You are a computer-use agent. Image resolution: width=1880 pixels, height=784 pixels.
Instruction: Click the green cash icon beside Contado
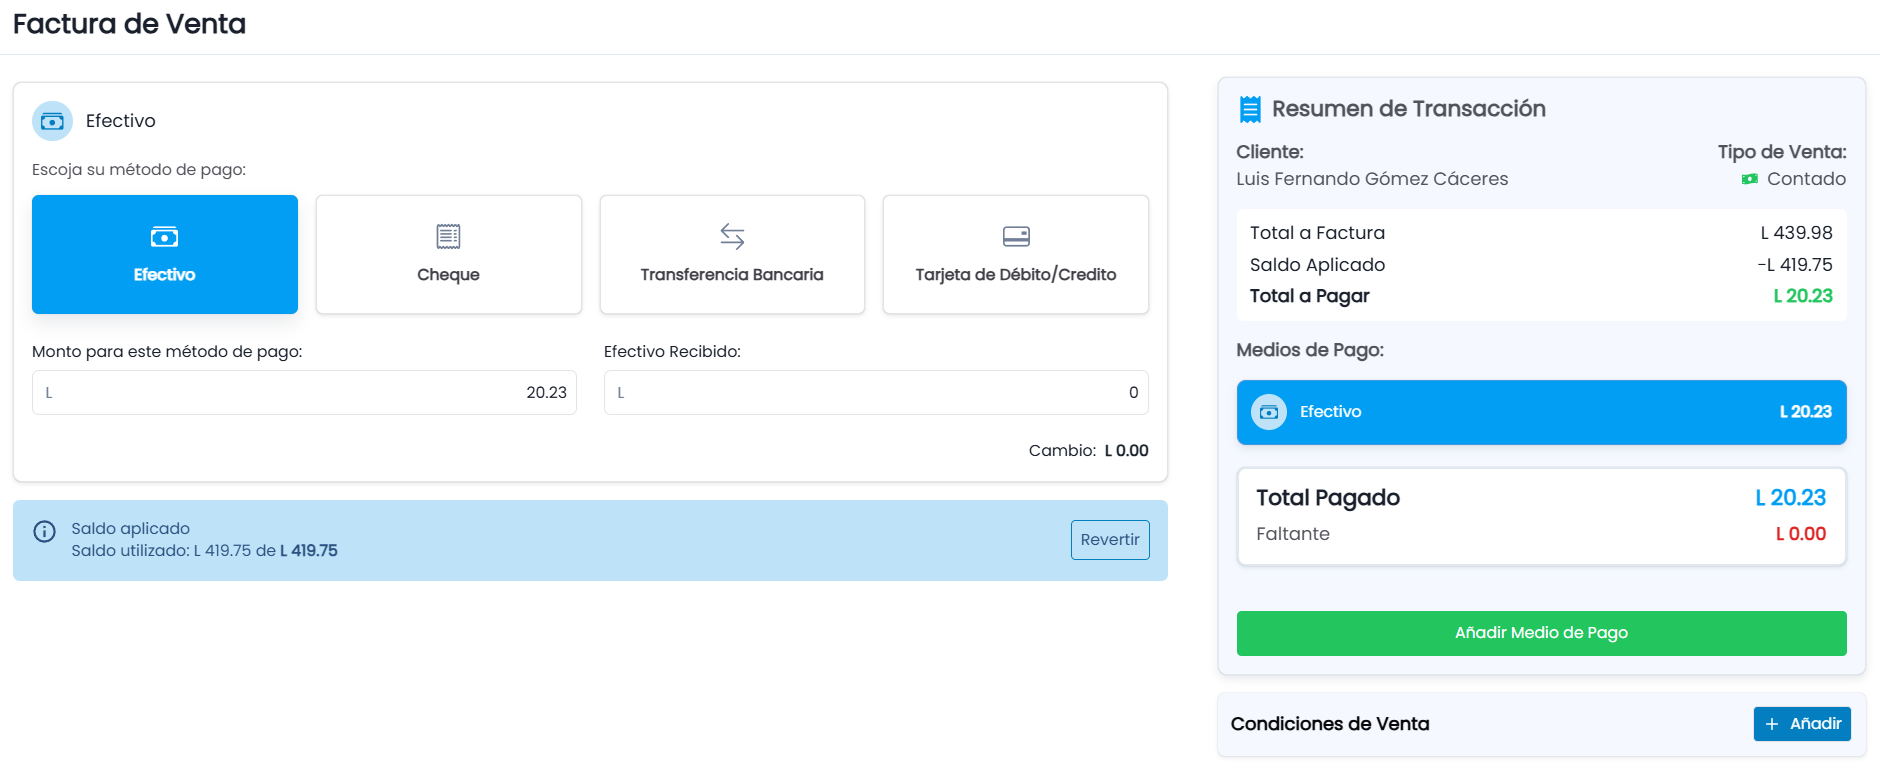click(x=1749, y=179)
